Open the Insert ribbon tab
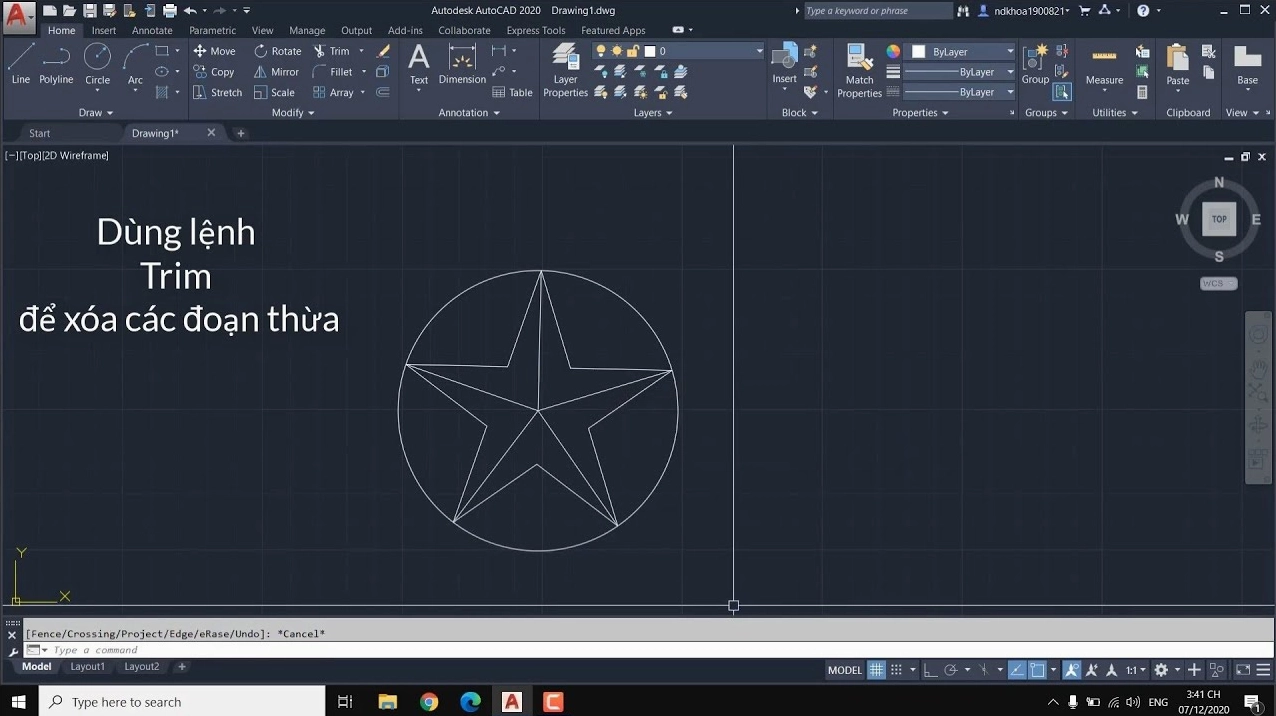The width and height of the screenshot is (1276, 716). click(x=104, y=31)
